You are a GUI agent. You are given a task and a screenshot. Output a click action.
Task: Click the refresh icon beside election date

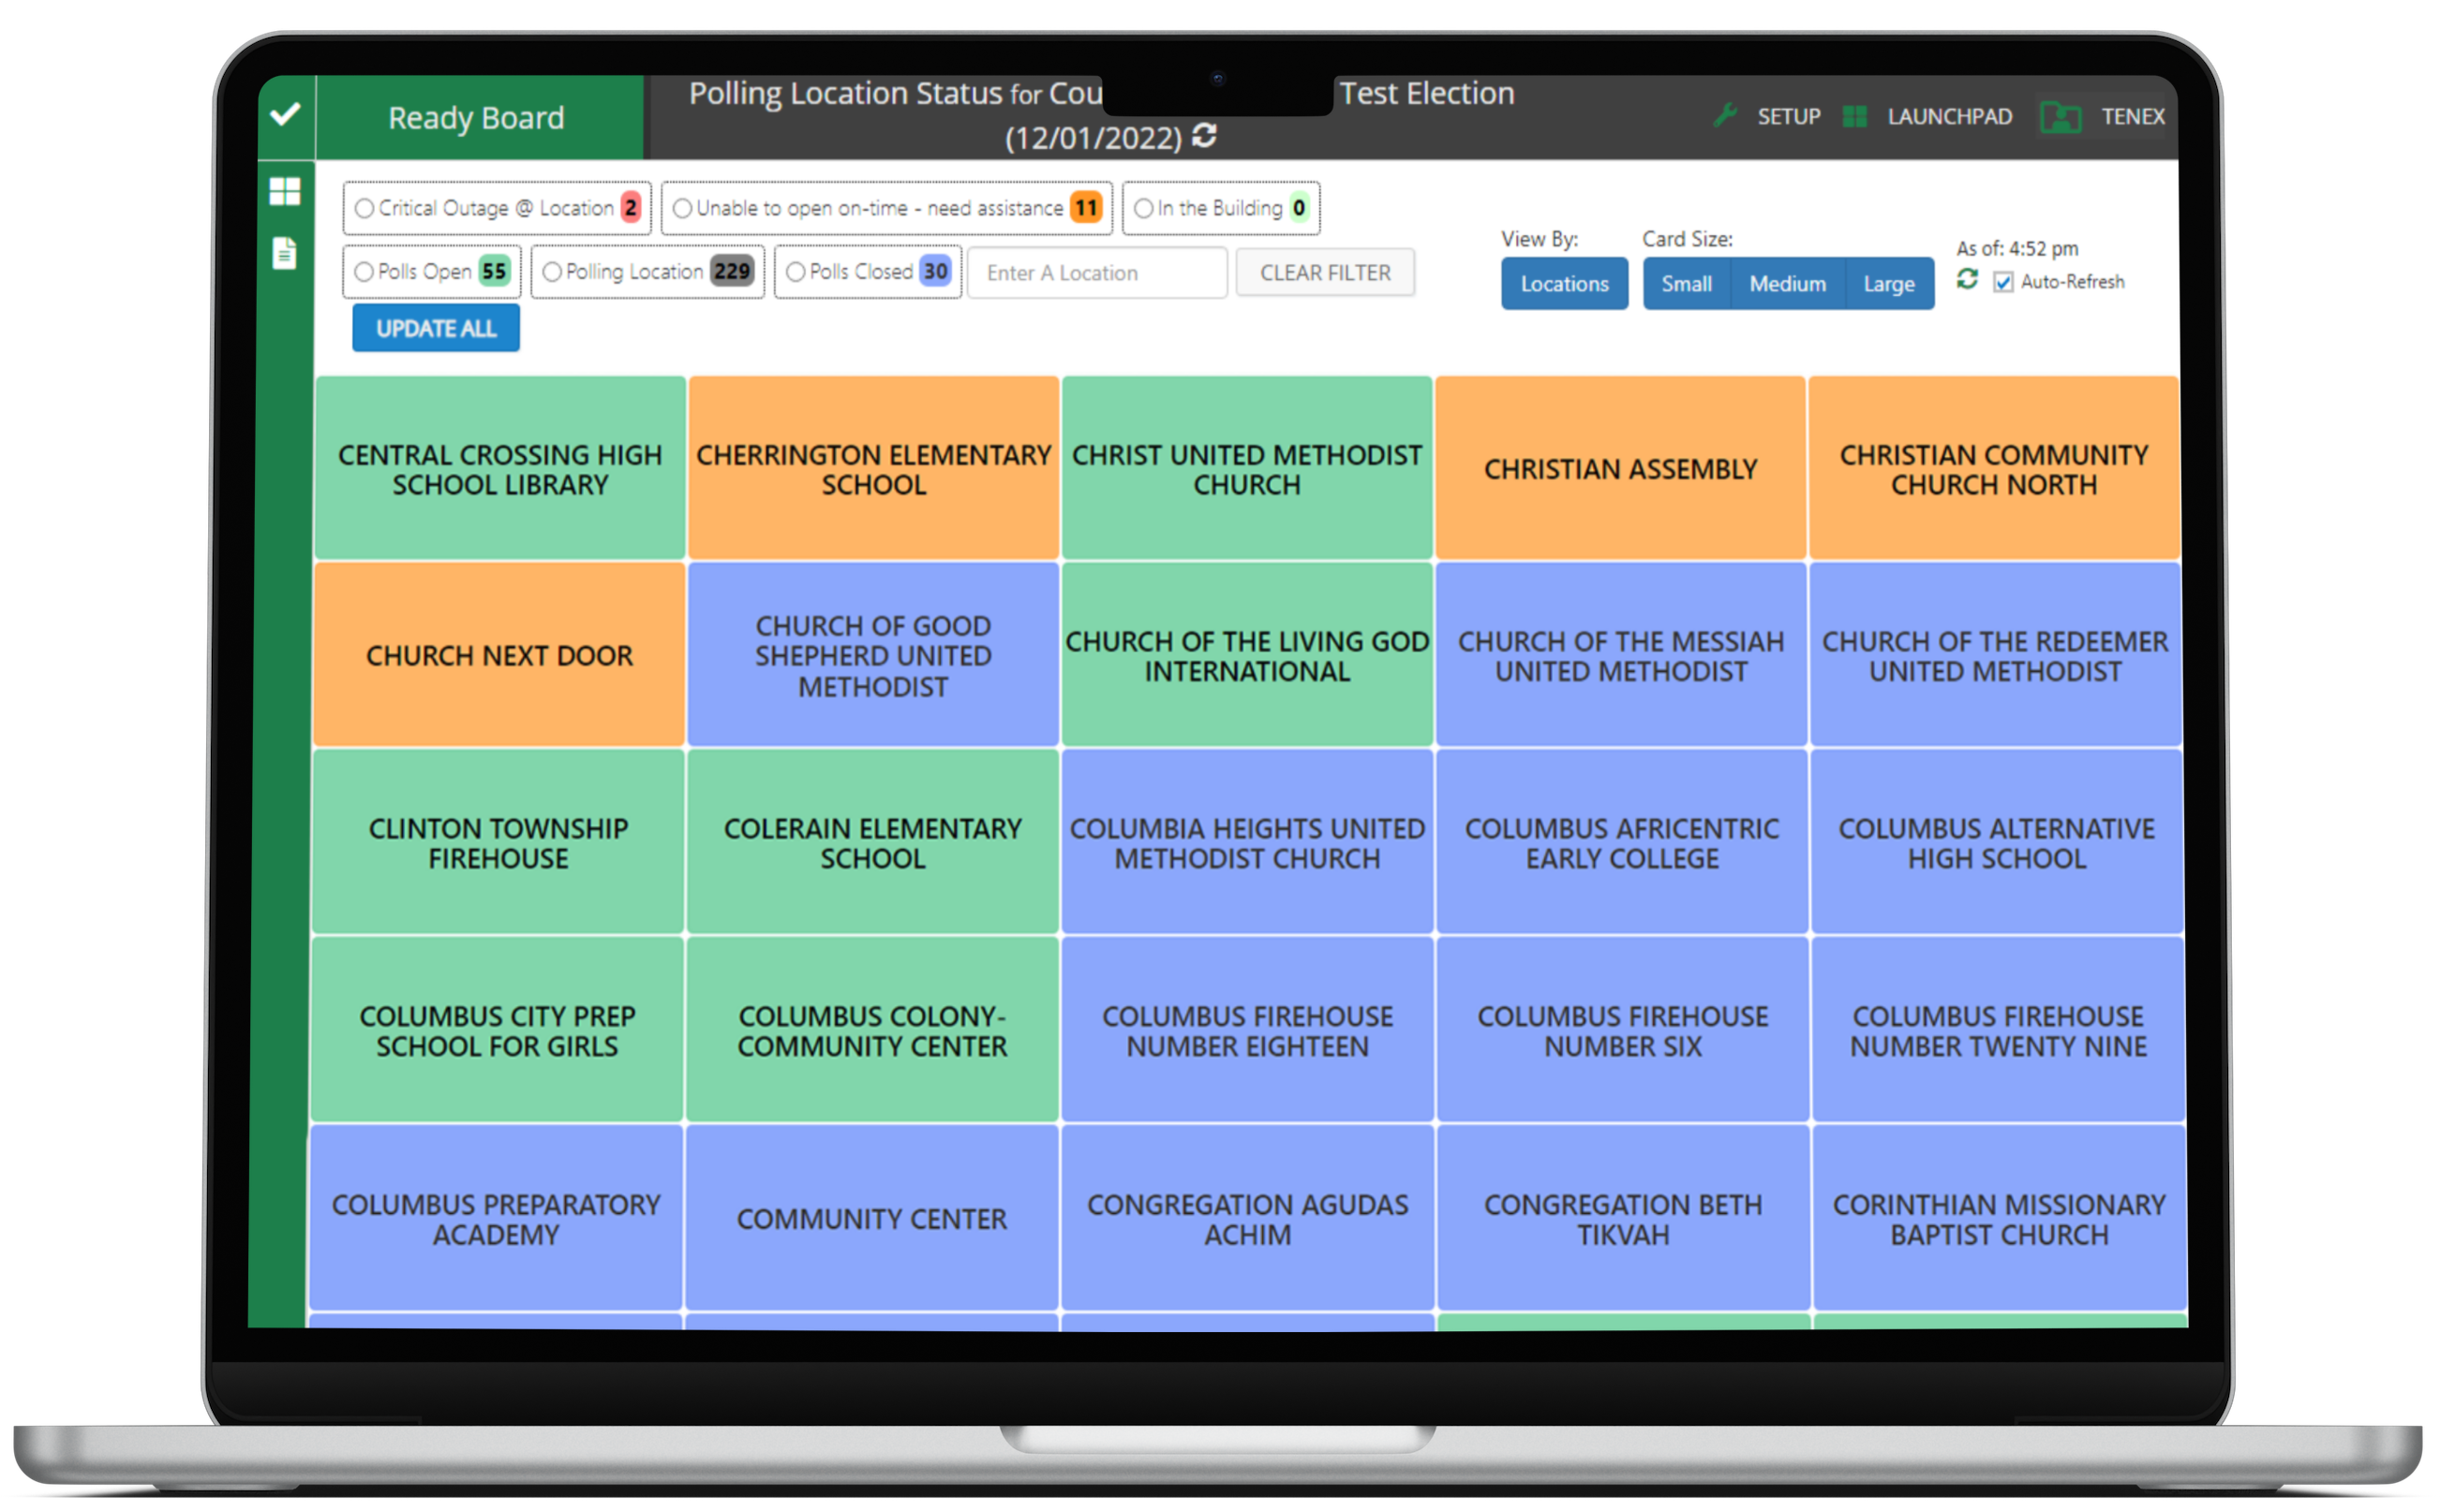(1204, 136)
